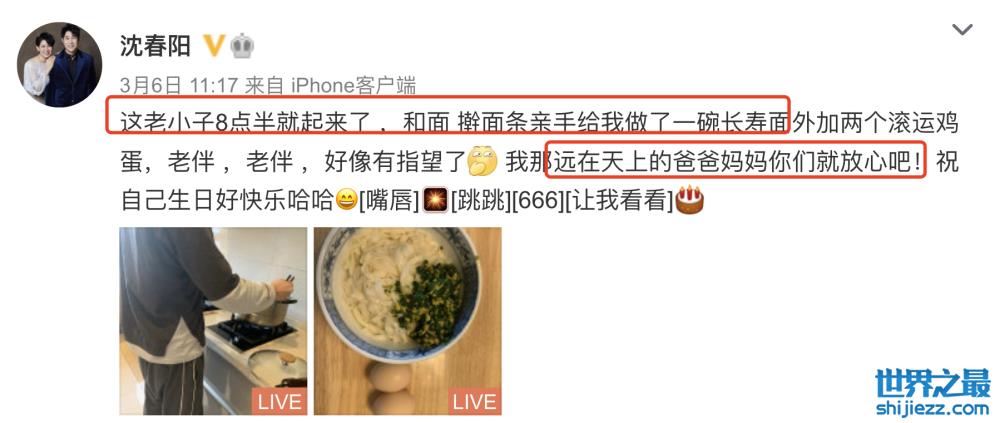Click the gold V verification badge

point(214,45)
